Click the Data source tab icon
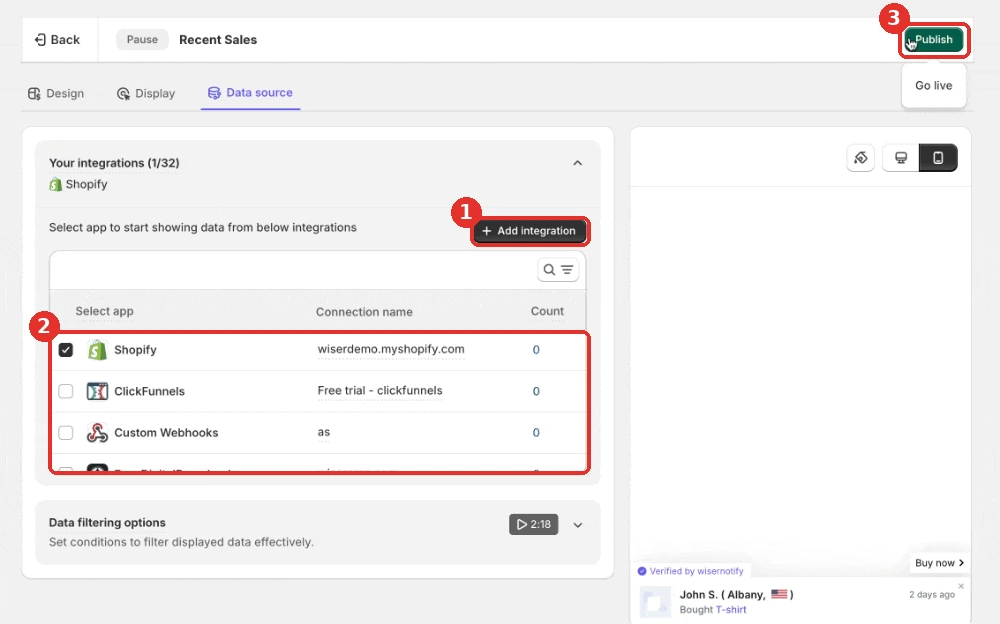The image size is (1000, 624). 214,93
